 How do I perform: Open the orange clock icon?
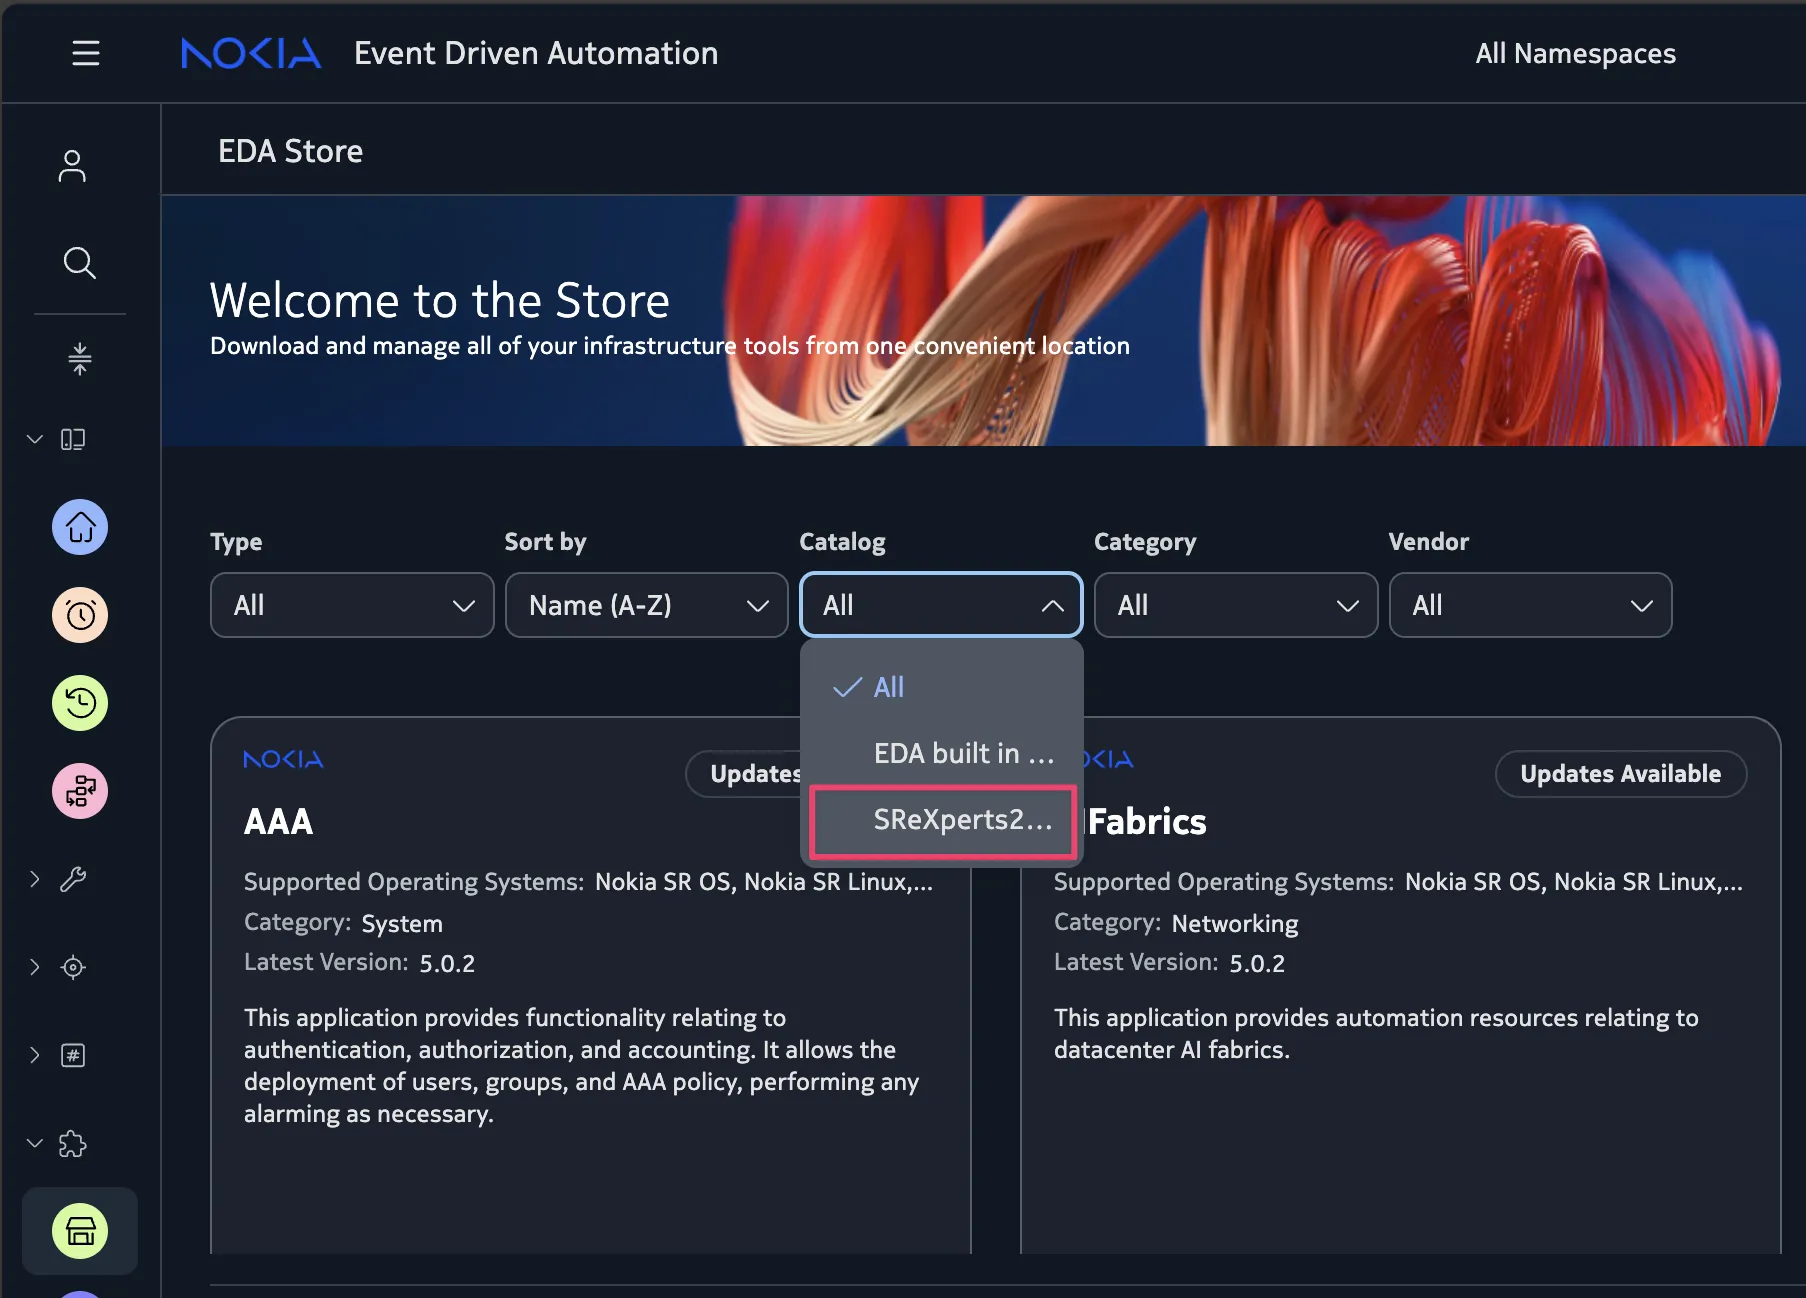point(80,615)
